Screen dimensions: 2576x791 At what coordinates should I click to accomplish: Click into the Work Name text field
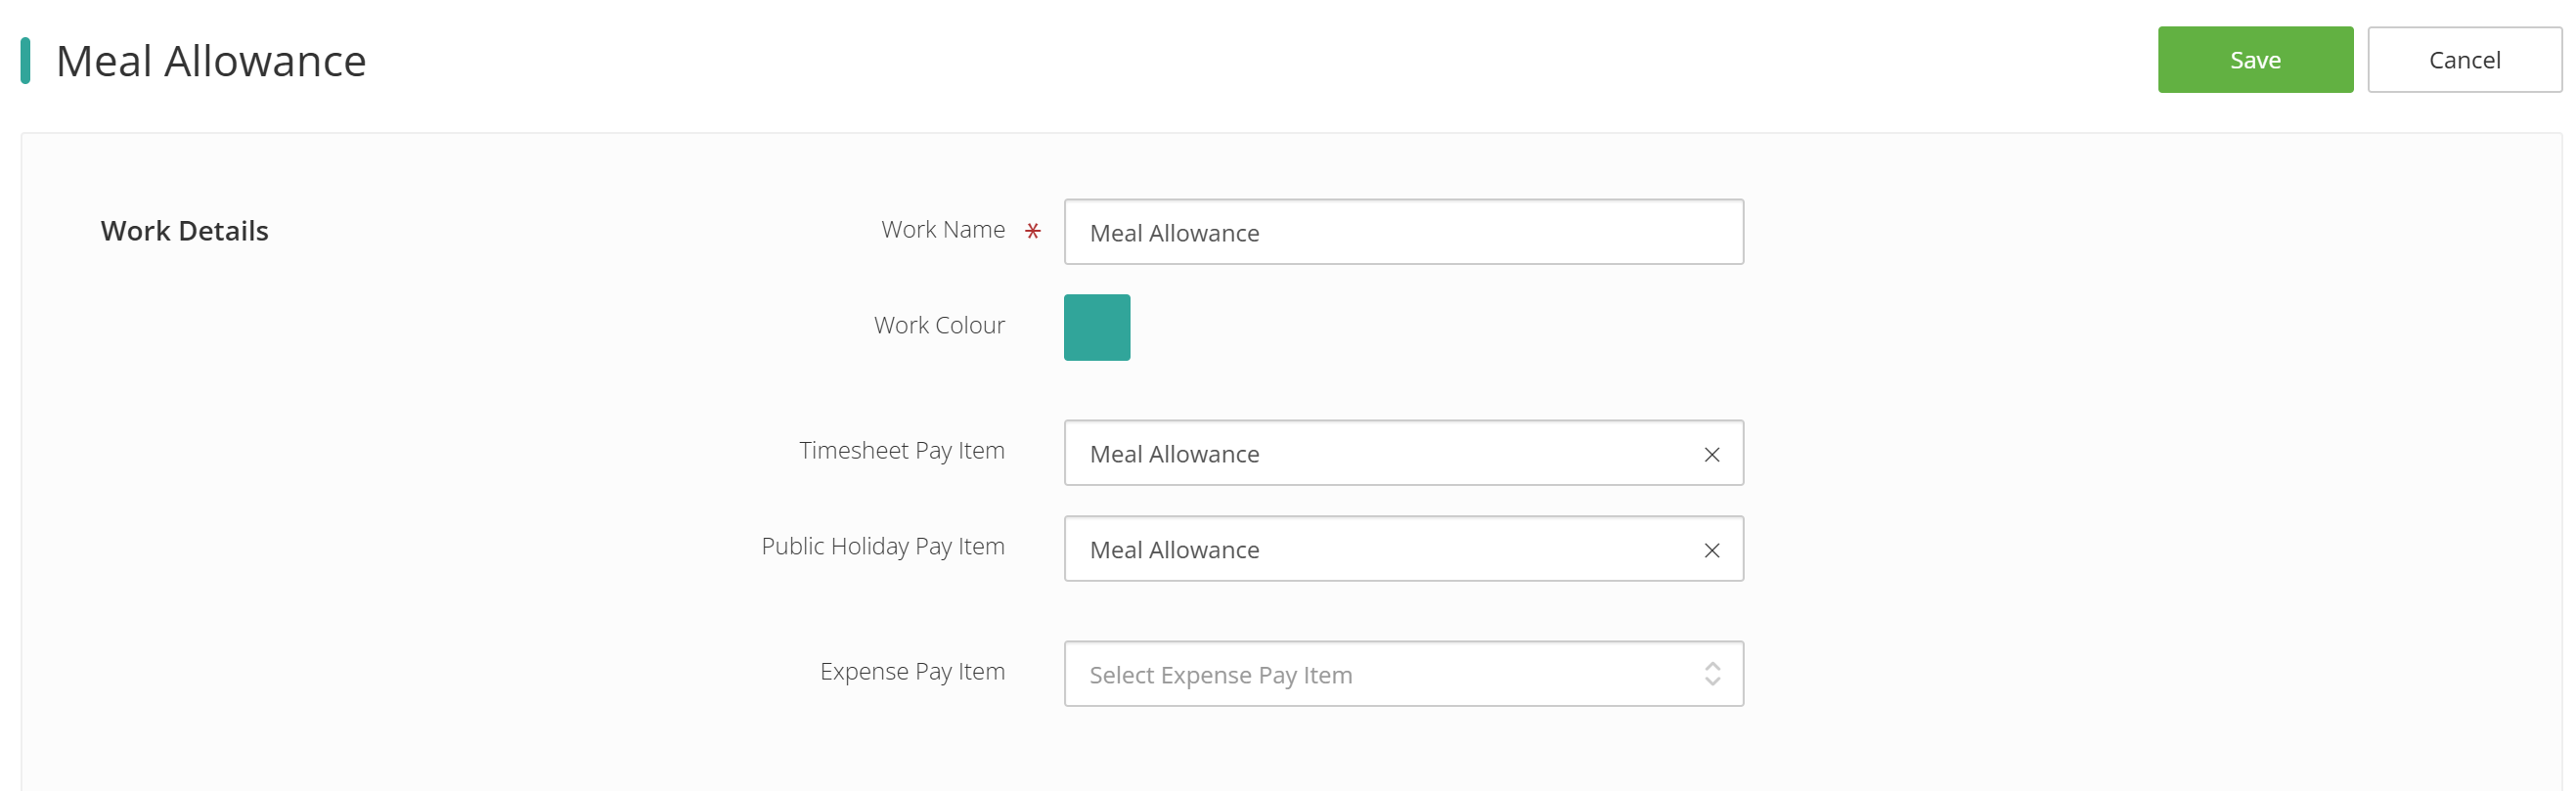1403,232
